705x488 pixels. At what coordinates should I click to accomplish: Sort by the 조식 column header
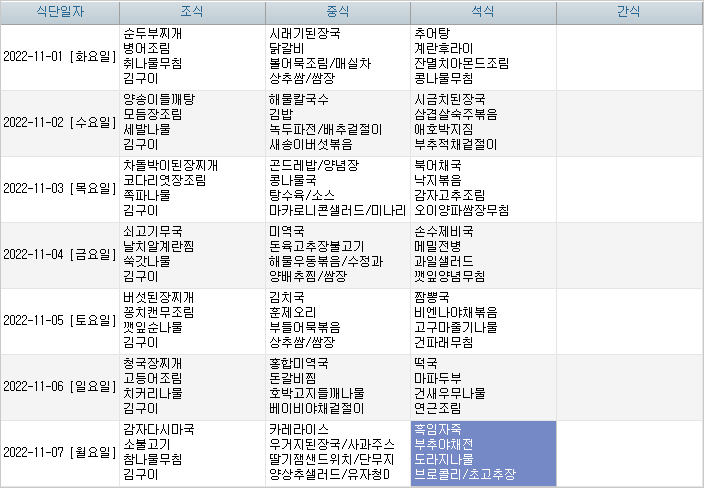click(192, 12)
